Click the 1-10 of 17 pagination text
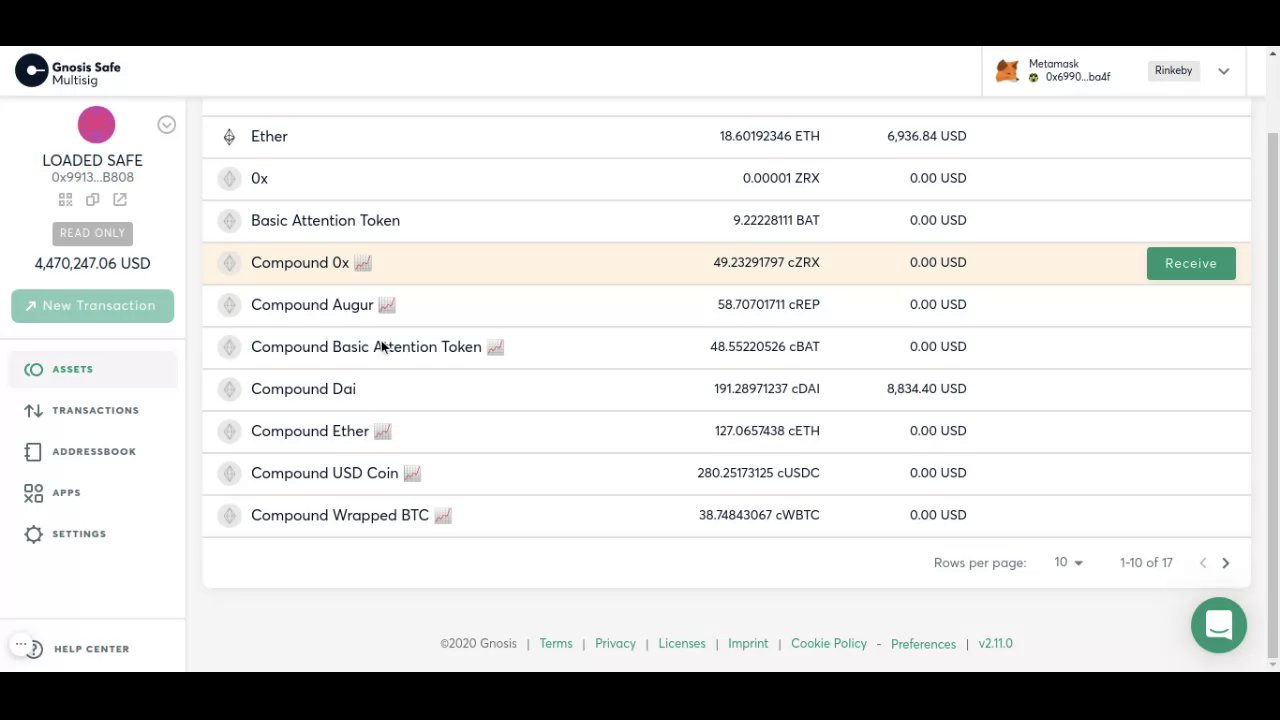1280x720 pixels. point(1146,563)
